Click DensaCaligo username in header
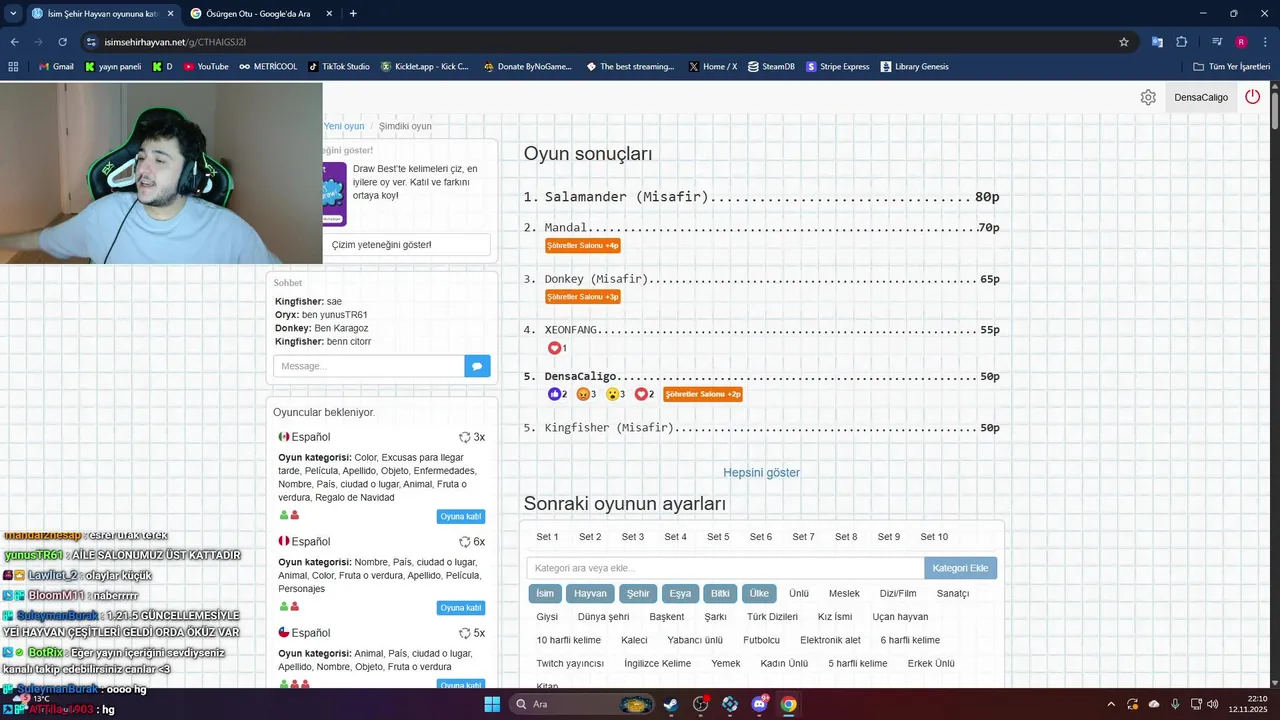1280x720 pixels. [1201, 97]
